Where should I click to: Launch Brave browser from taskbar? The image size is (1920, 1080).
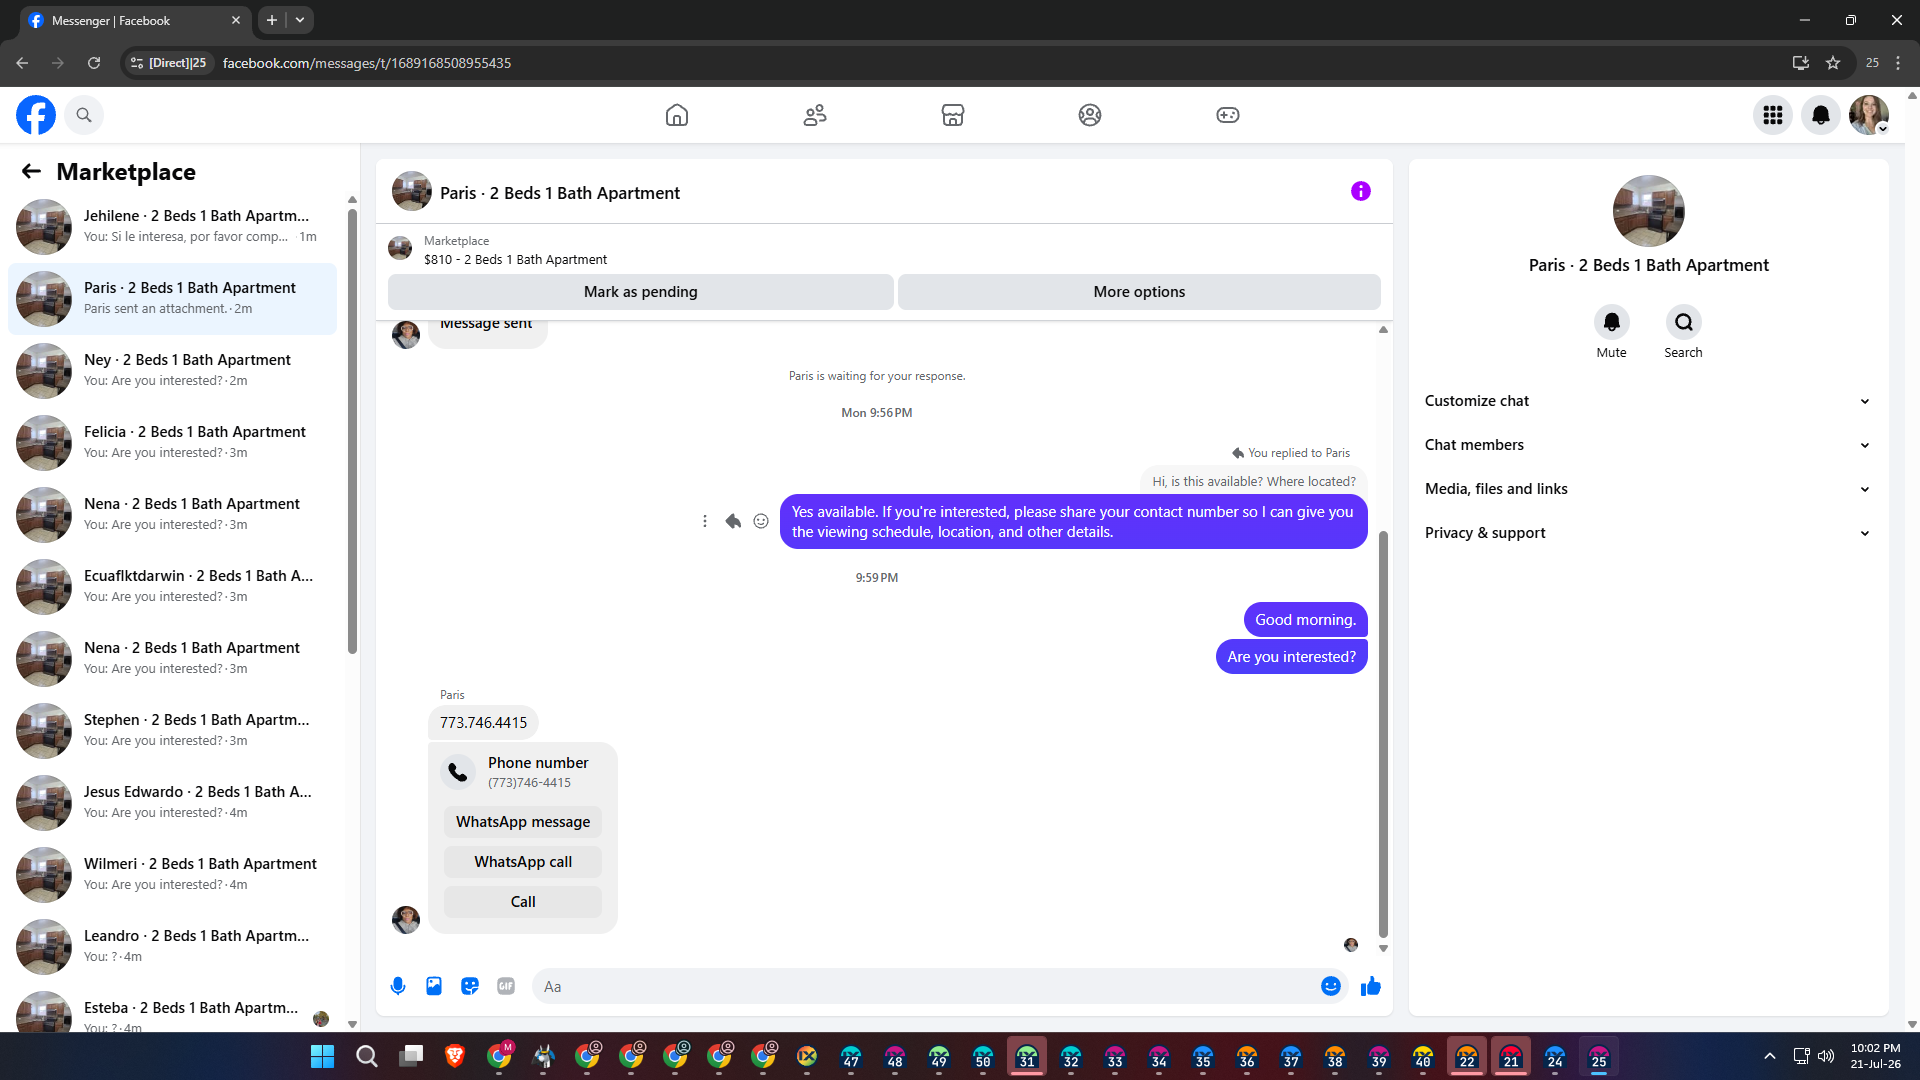[455, 1057]
